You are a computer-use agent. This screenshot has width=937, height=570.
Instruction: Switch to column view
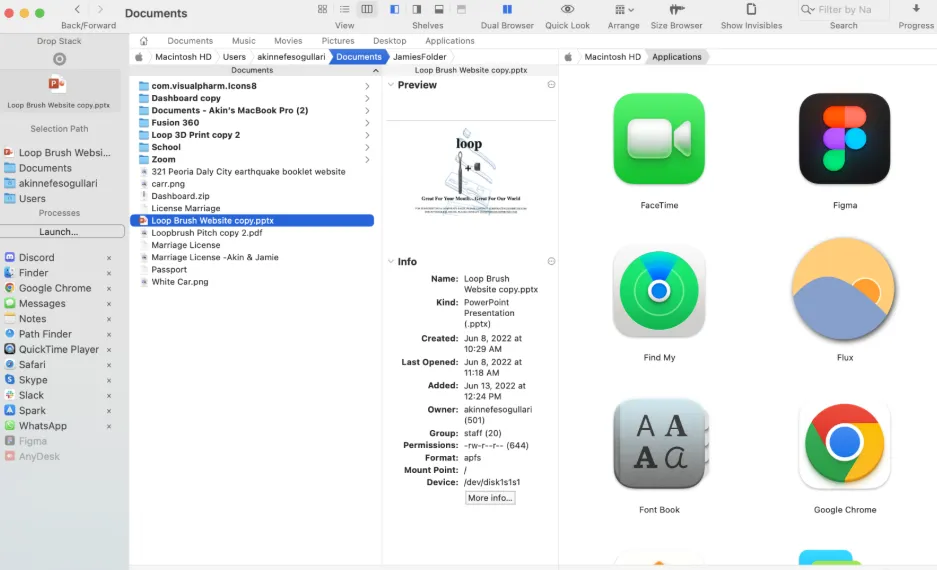point(367,9)
